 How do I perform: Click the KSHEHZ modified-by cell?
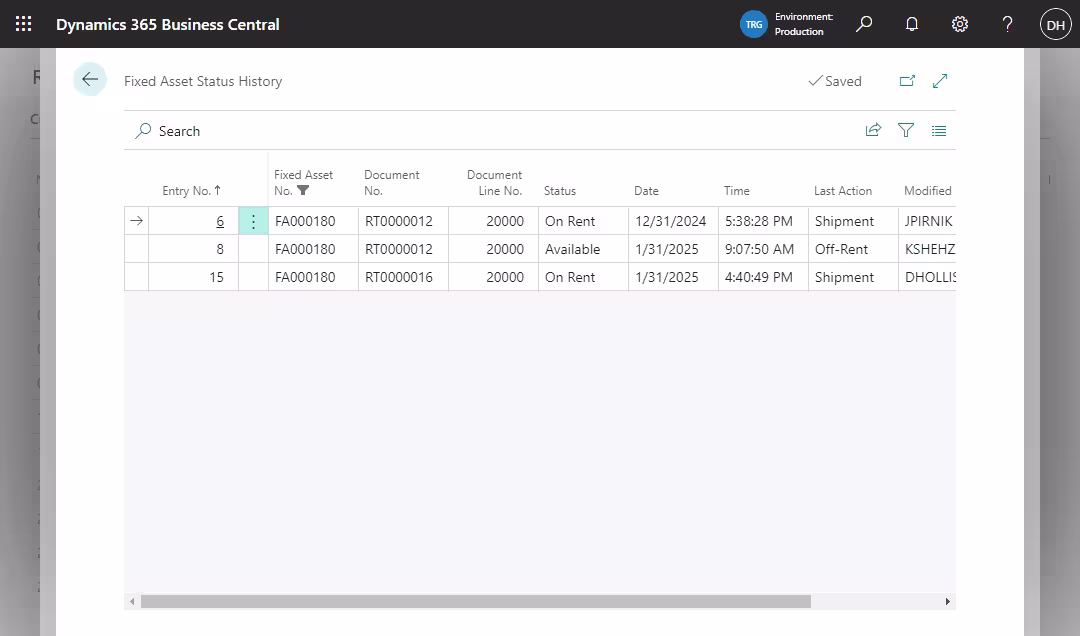click(x=929, y=249)
